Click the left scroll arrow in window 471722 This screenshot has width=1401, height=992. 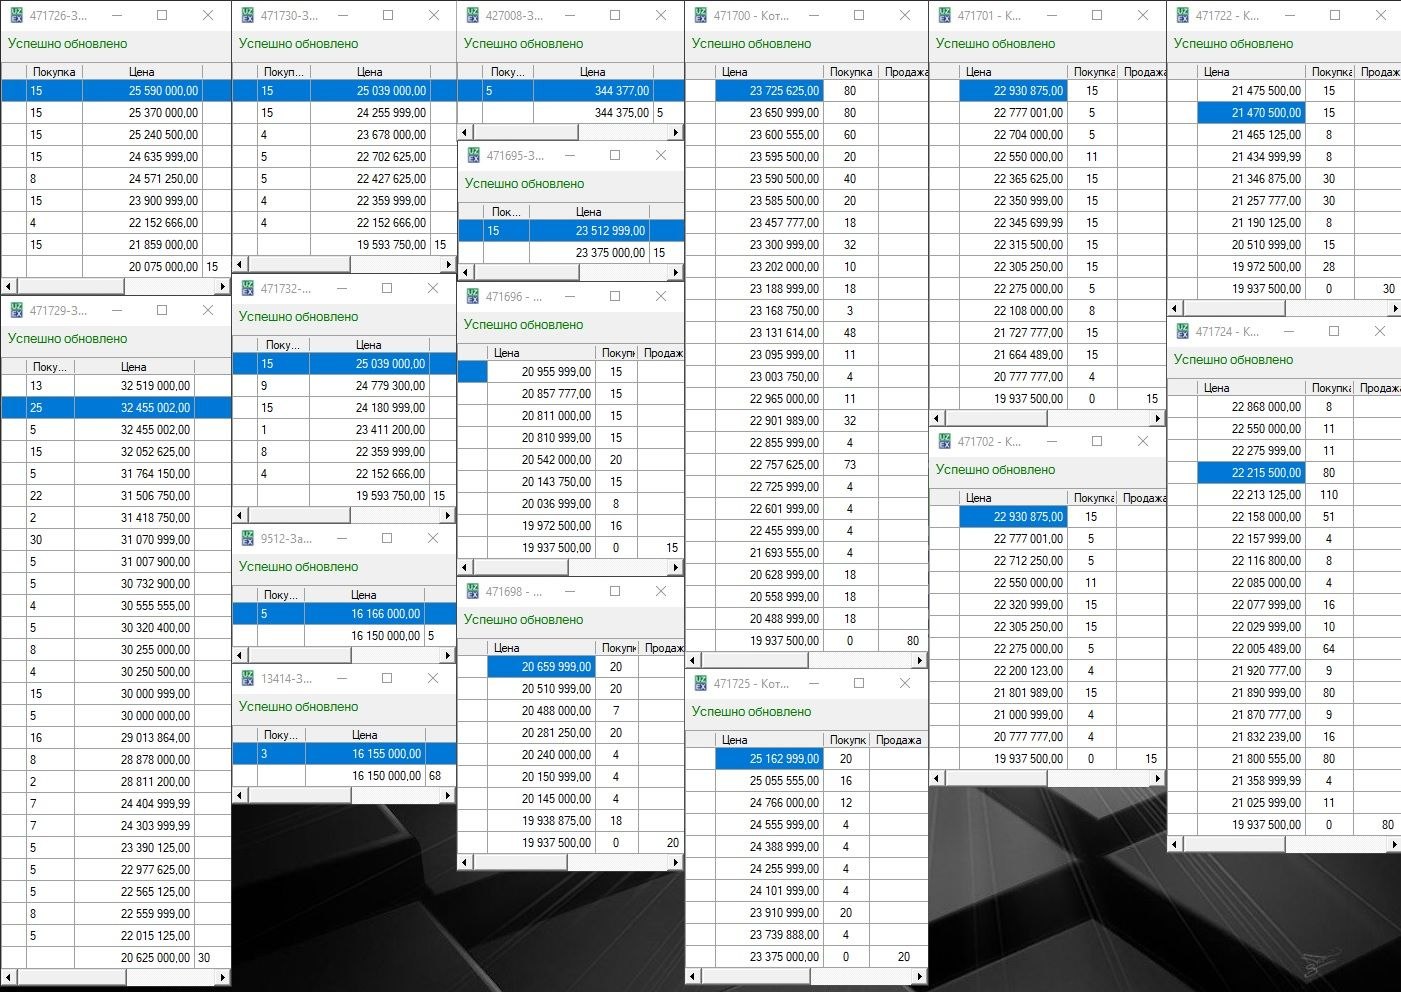(x=1176, y=309)
